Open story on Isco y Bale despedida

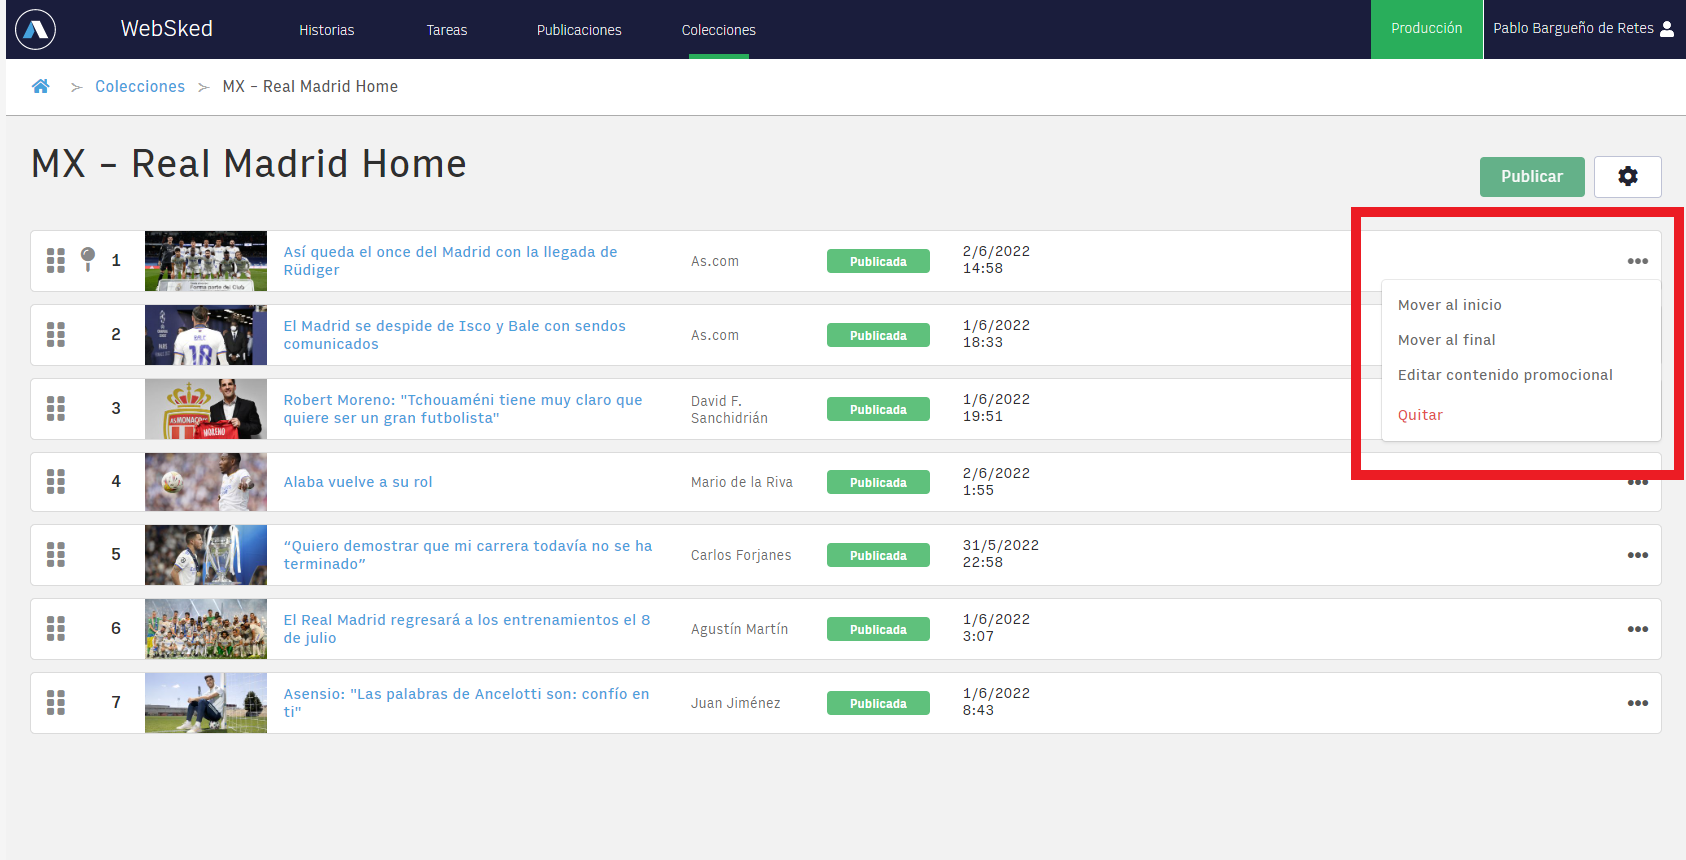click(x=454, y=335)
